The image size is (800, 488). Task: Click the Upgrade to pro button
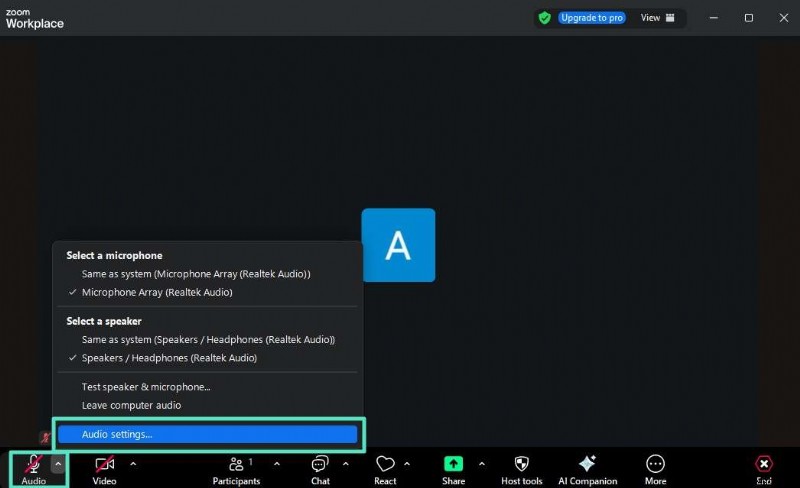(x=592, y=18)
